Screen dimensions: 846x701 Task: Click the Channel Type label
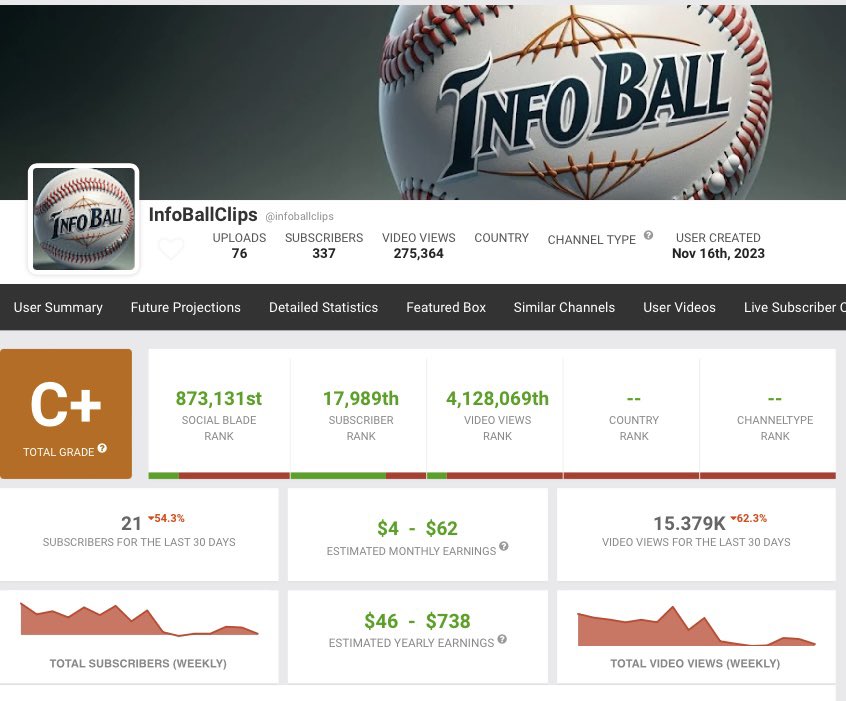point(591,240)
